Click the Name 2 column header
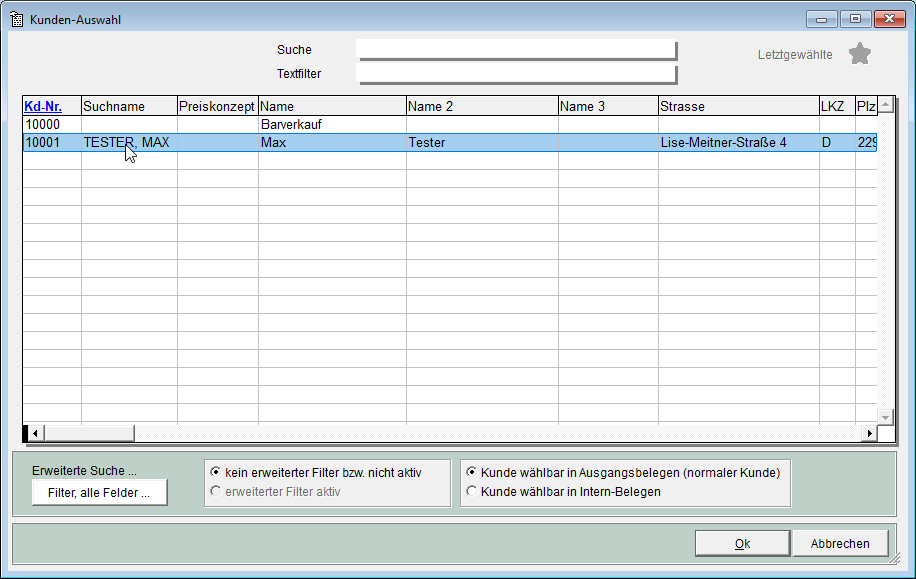916x579 pixels. coord(482,106)
